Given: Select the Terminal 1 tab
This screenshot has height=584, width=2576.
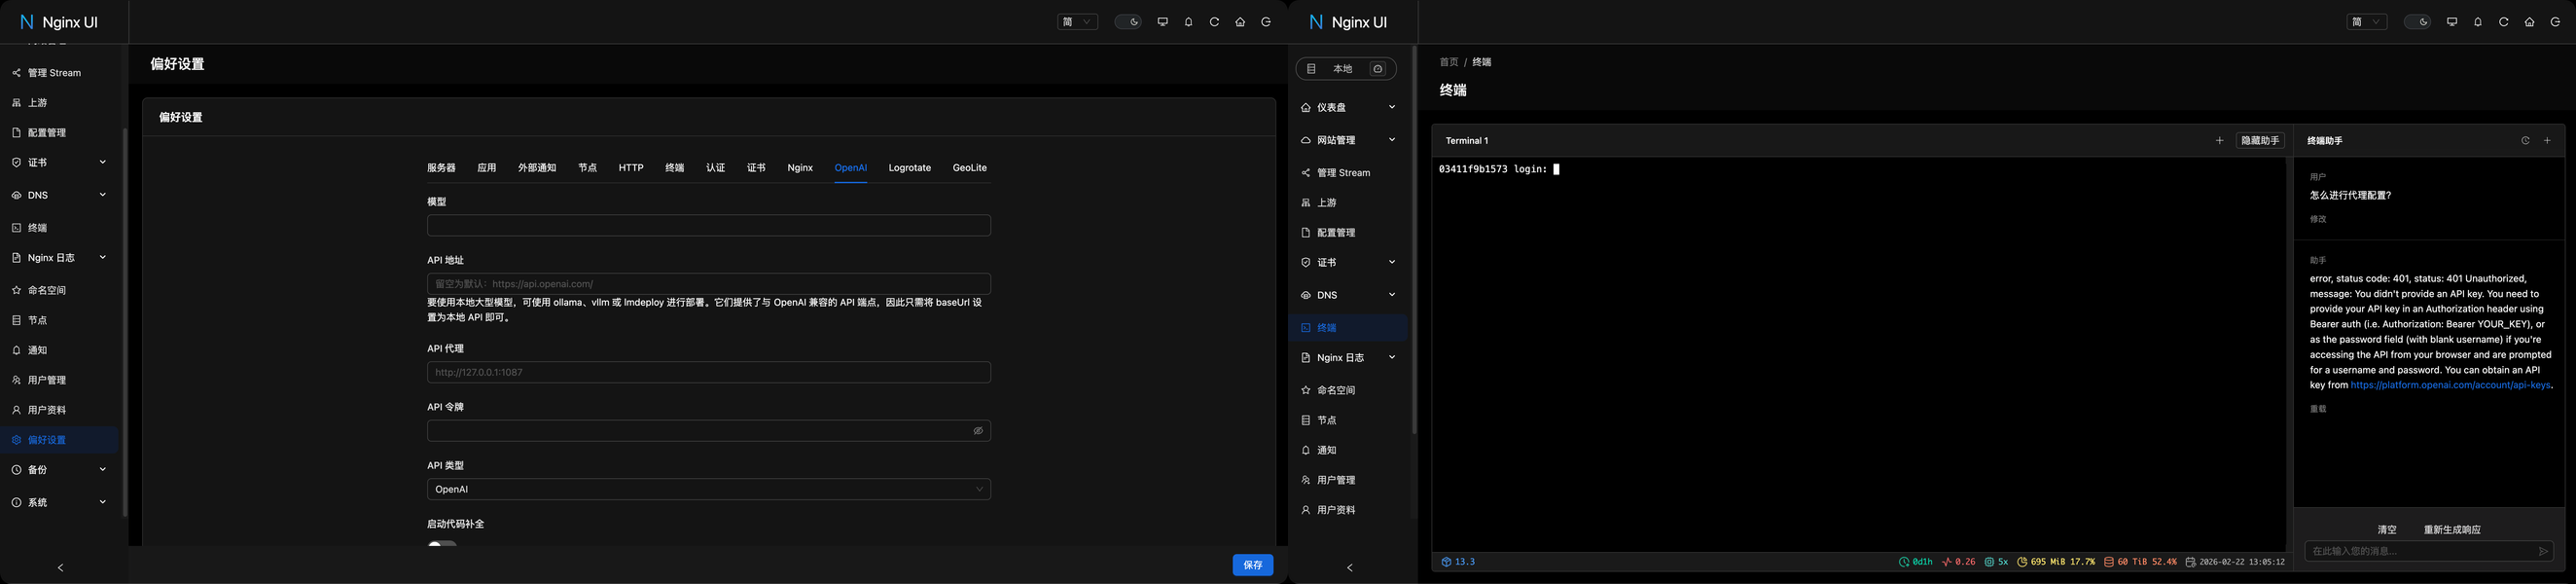Looking at the screenshot, I should click(1467, 141).
